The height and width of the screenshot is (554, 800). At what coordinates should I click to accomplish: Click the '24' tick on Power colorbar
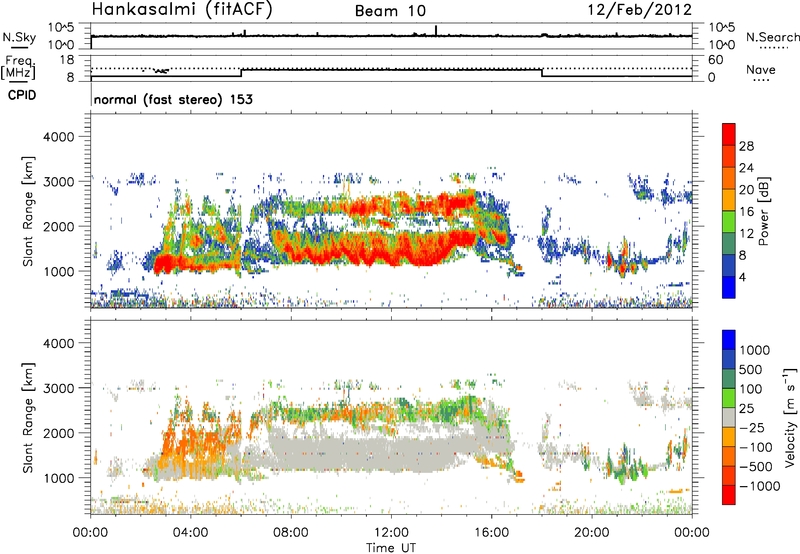(x=746, y=168)
